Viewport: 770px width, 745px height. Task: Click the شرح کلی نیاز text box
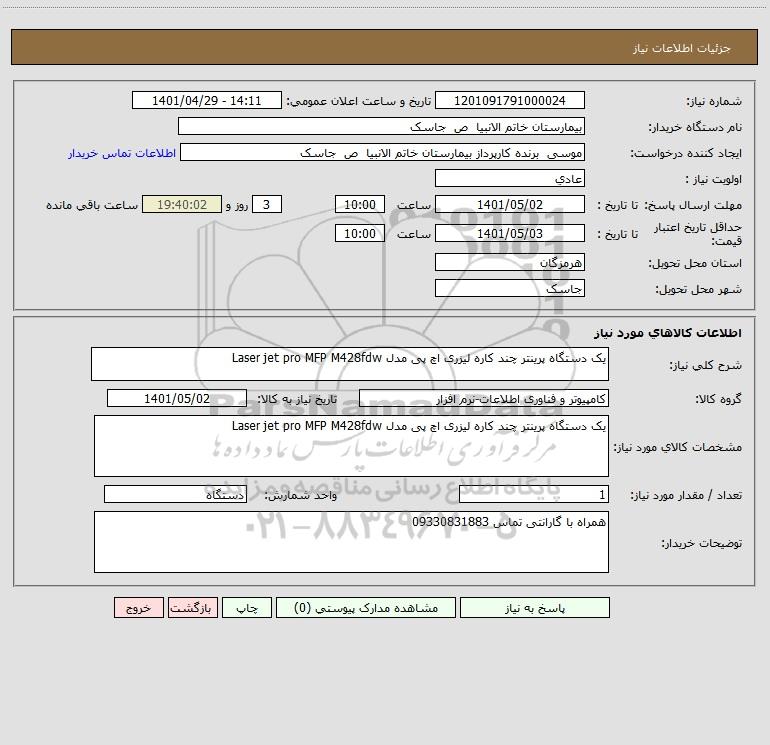[350, 364]
